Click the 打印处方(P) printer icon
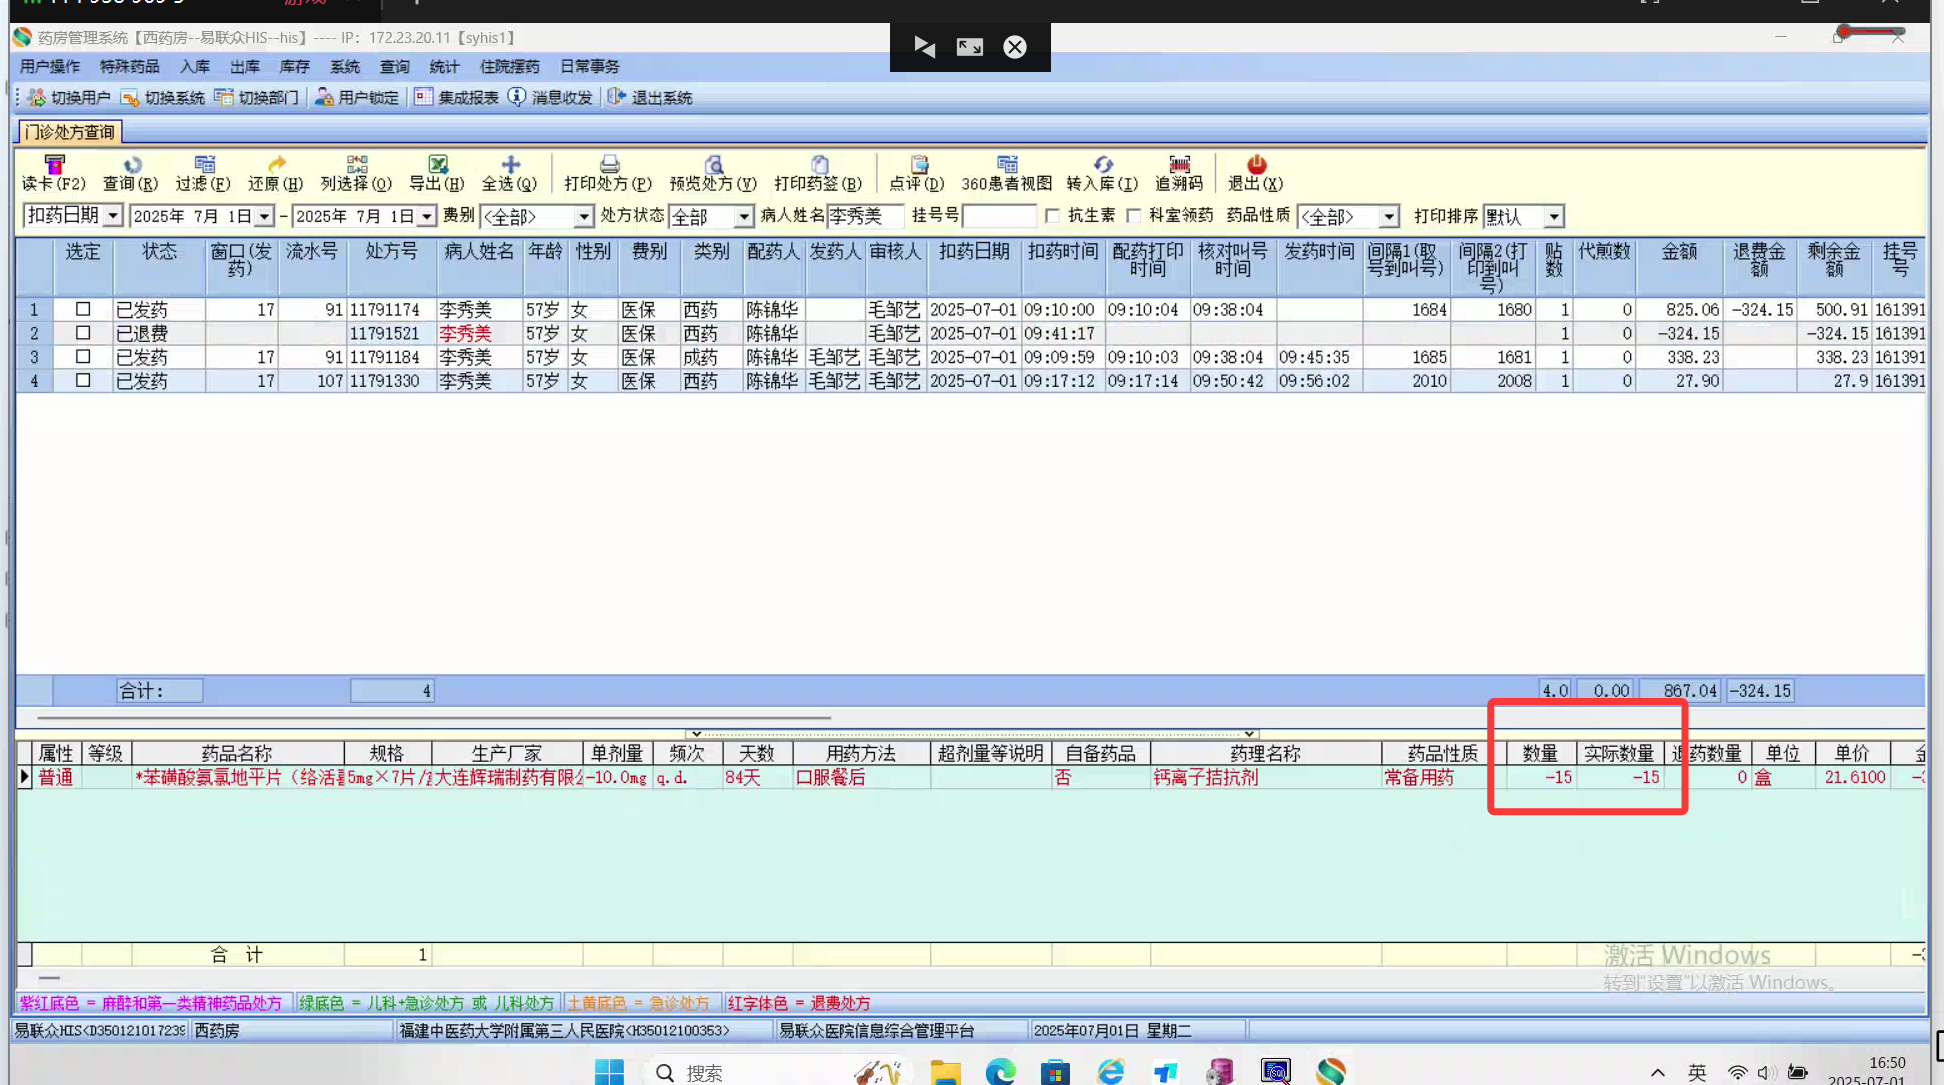1944x1085 pixels. [608, 165]
